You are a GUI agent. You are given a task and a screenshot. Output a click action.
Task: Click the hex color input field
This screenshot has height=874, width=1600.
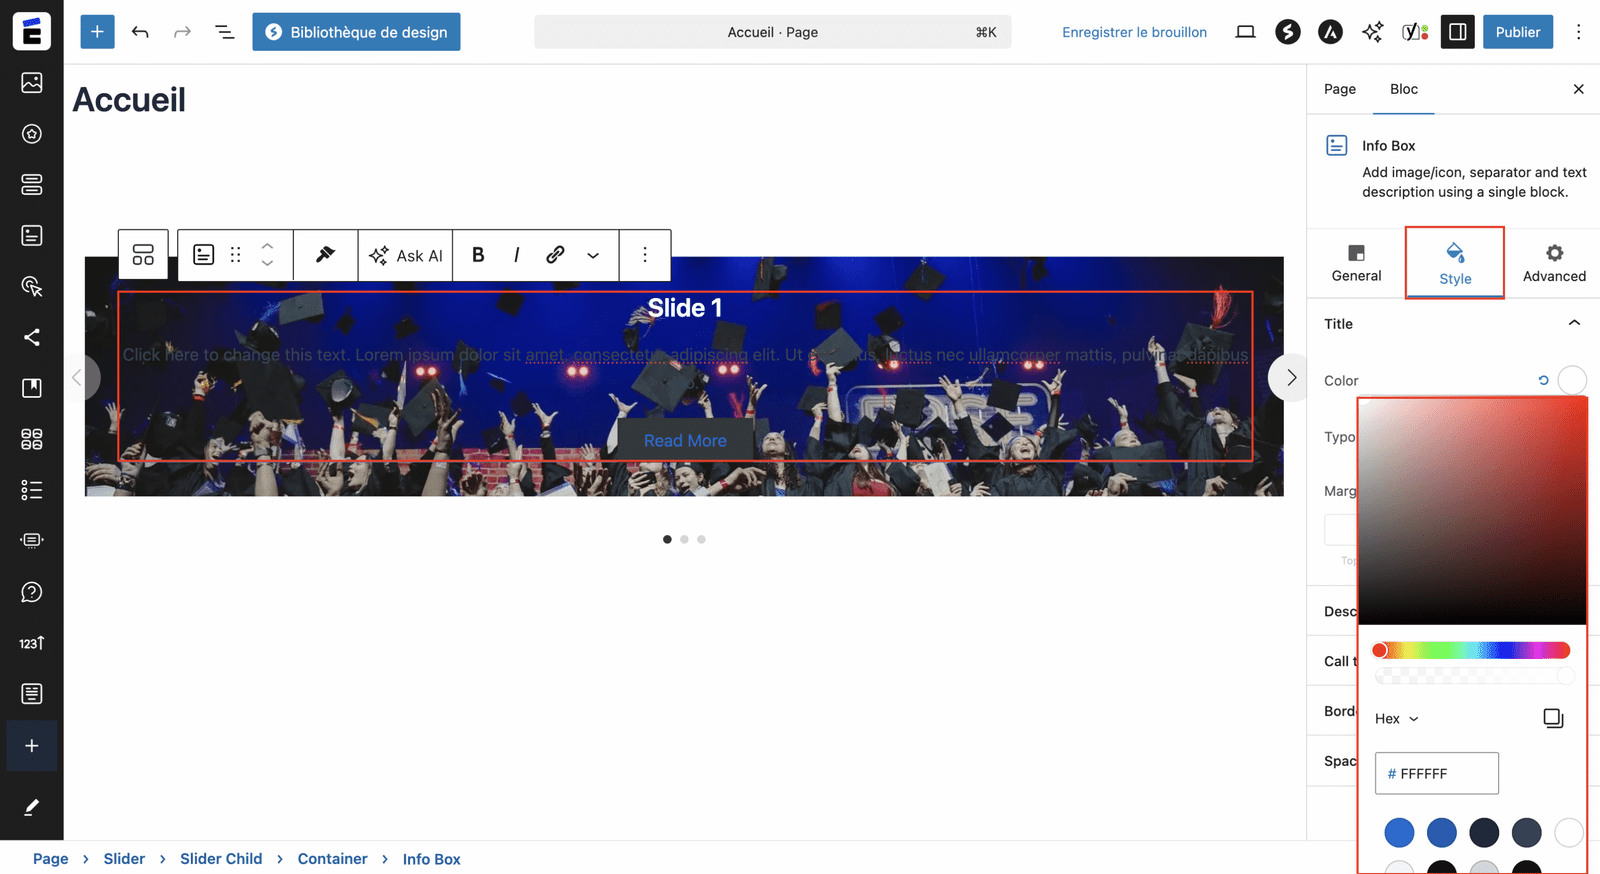click(x=1436, y=773)
